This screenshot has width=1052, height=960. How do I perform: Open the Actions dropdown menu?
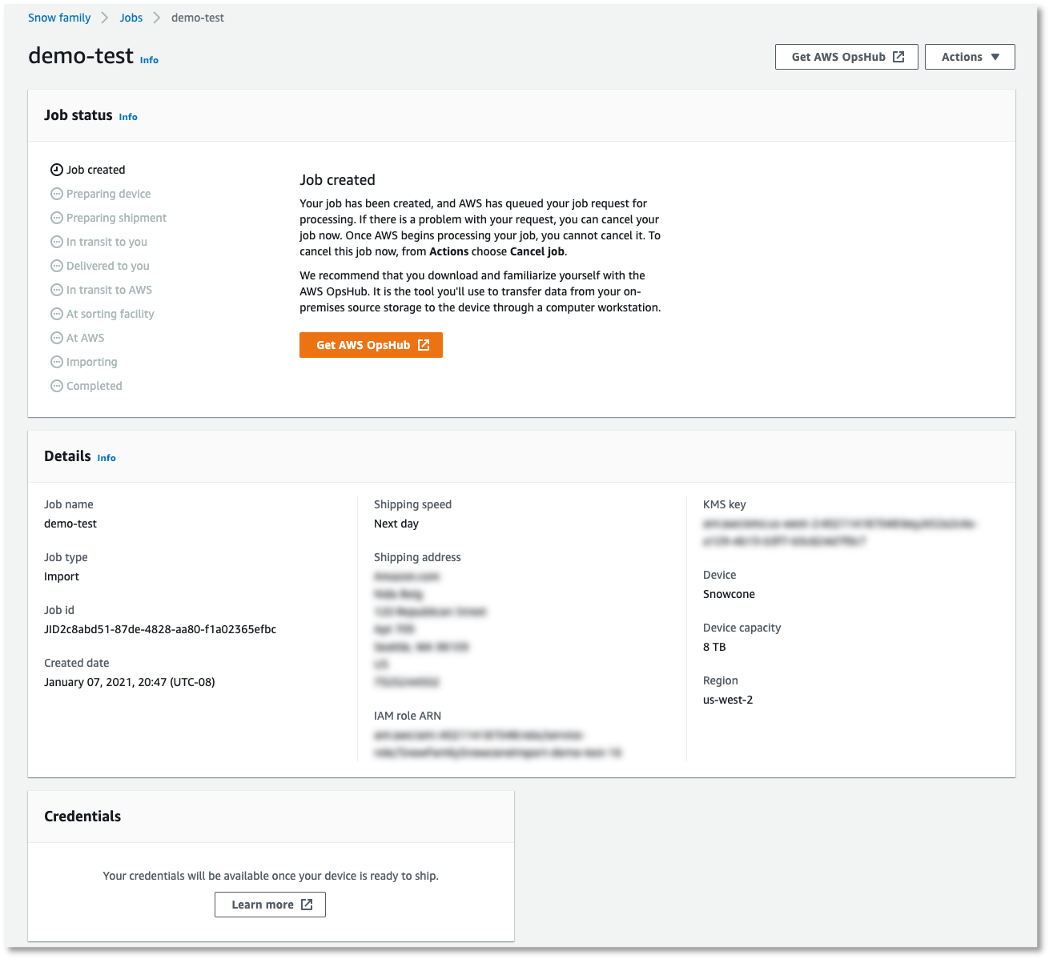[x=969, y=57]
